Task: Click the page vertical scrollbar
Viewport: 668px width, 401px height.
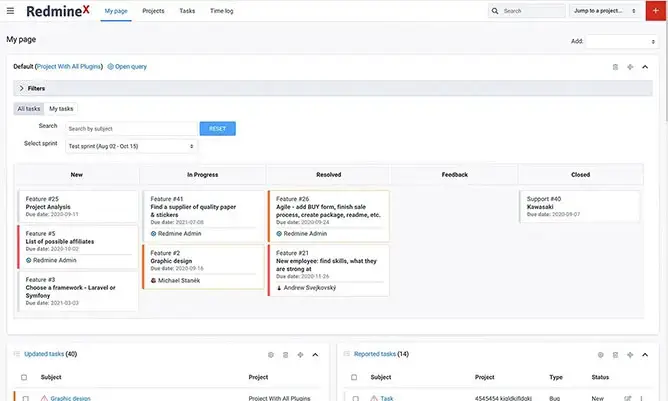Action: tap(666, 60)
